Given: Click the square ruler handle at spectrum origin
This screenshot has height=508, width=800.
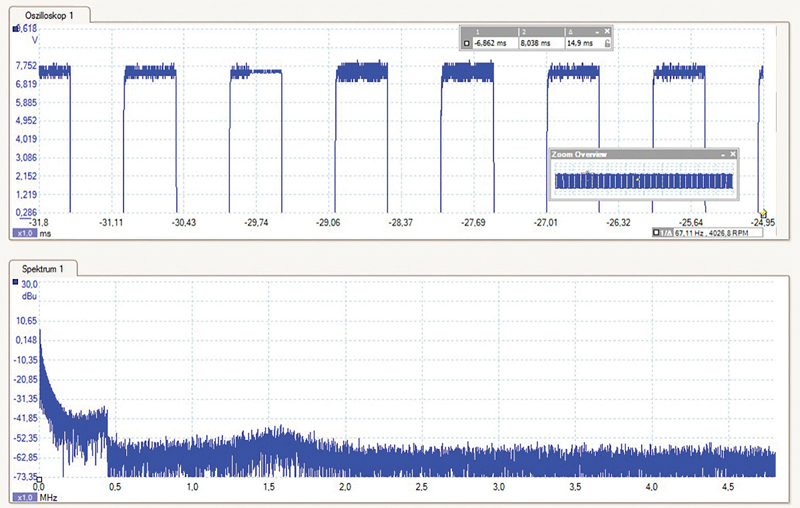Looking at the screenshot, I should point(39,479).
